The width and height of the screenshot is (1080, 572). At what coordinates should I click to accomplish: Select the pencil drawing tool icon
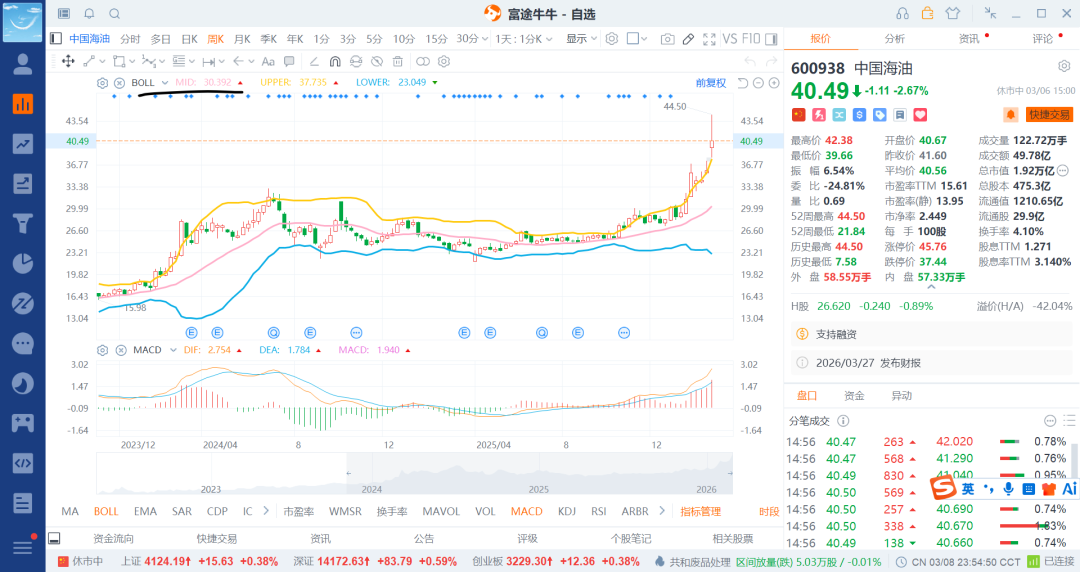click(x=688, y=39)
